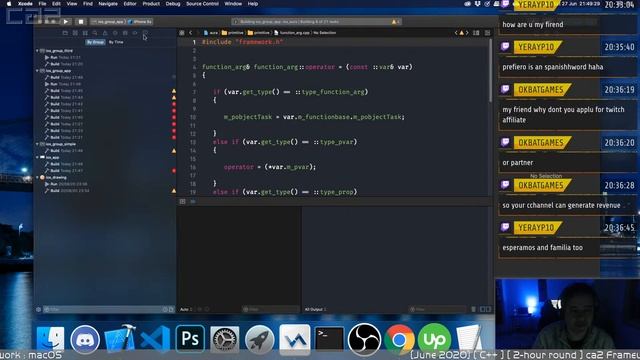Image resolution: width=640 pixels, height=360 pixels.
Task: Collapse the ios_drawing group
Action: pos(37,178)
